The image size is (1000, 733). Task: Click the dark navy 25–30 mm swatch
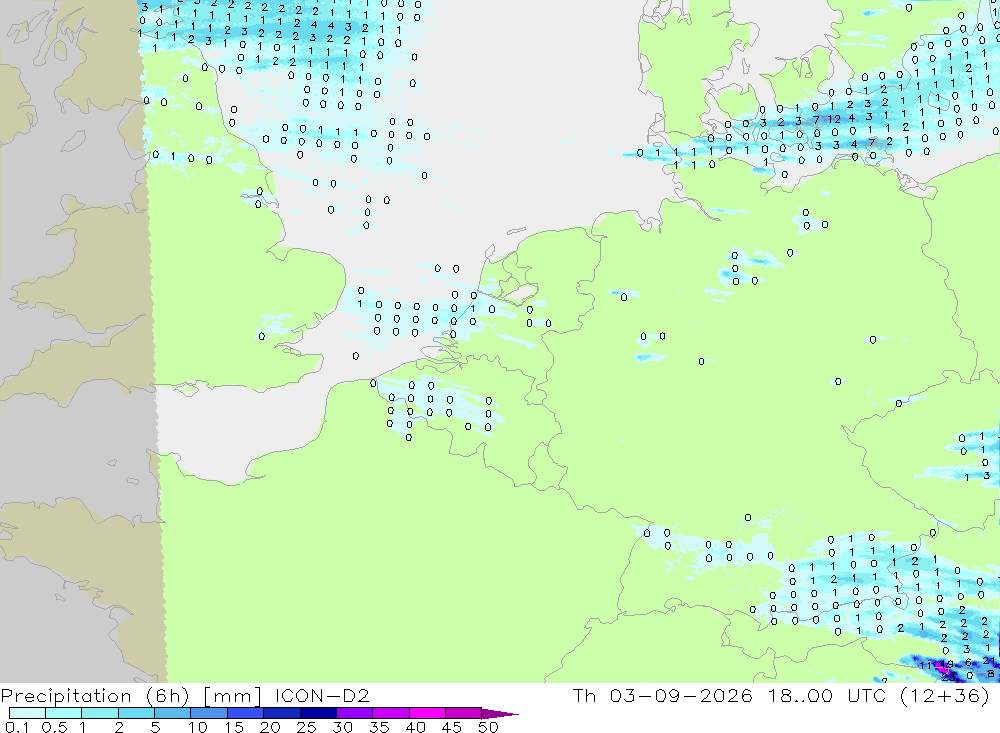[x=318, y=713]
